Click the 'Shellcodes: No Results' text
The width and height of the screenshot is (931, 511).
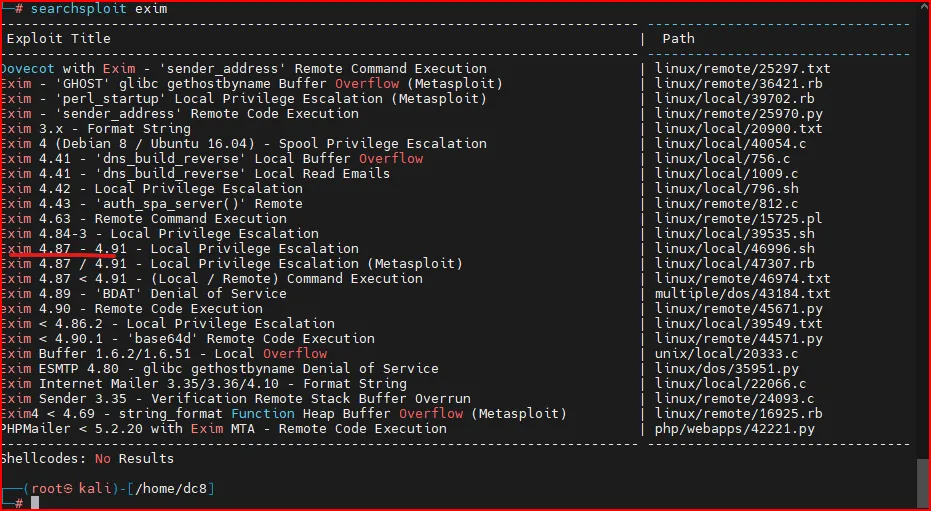tap(87, 459)
